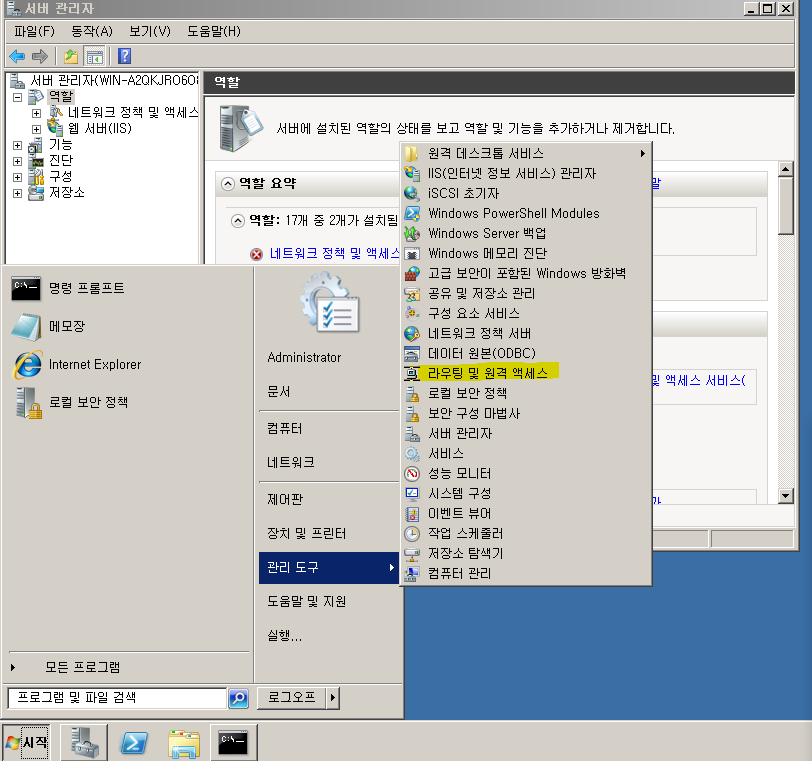Click the 프로그램 및 파일 검색 field

coord(118,698)
